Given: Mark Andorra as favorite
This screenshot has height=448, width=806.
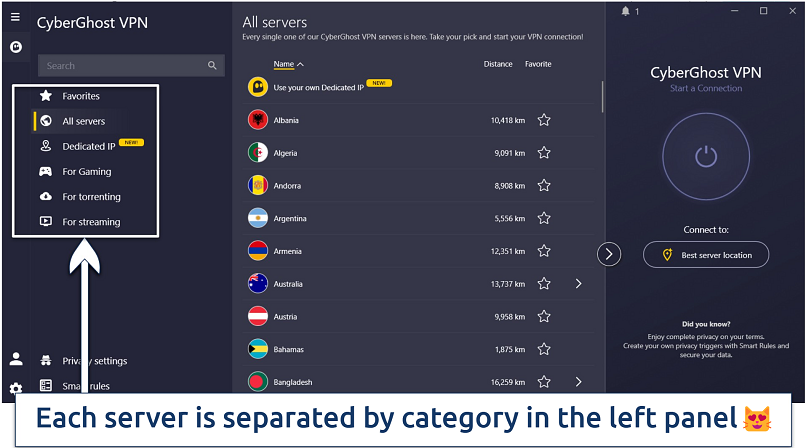Looking at the screenshot, I should point(544,185).
